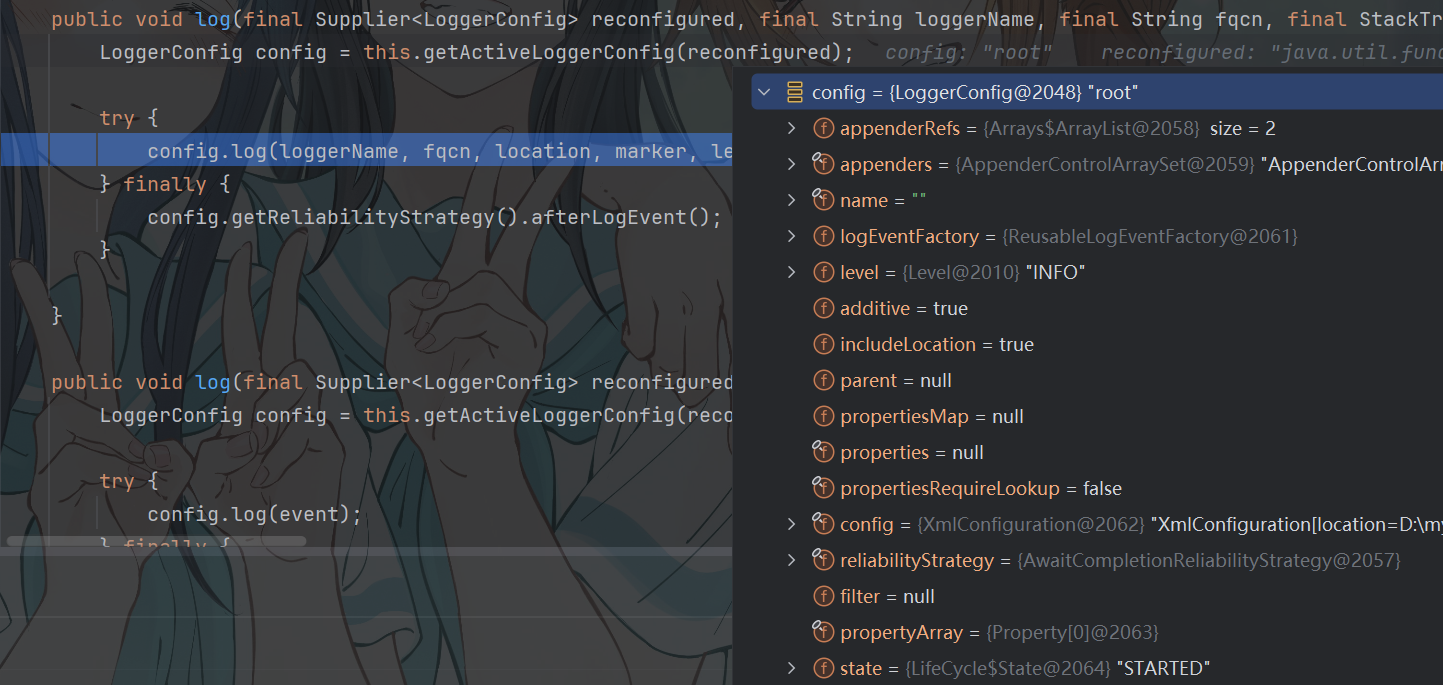Click the inline hint config: "root"

click(x=969, y=52)
